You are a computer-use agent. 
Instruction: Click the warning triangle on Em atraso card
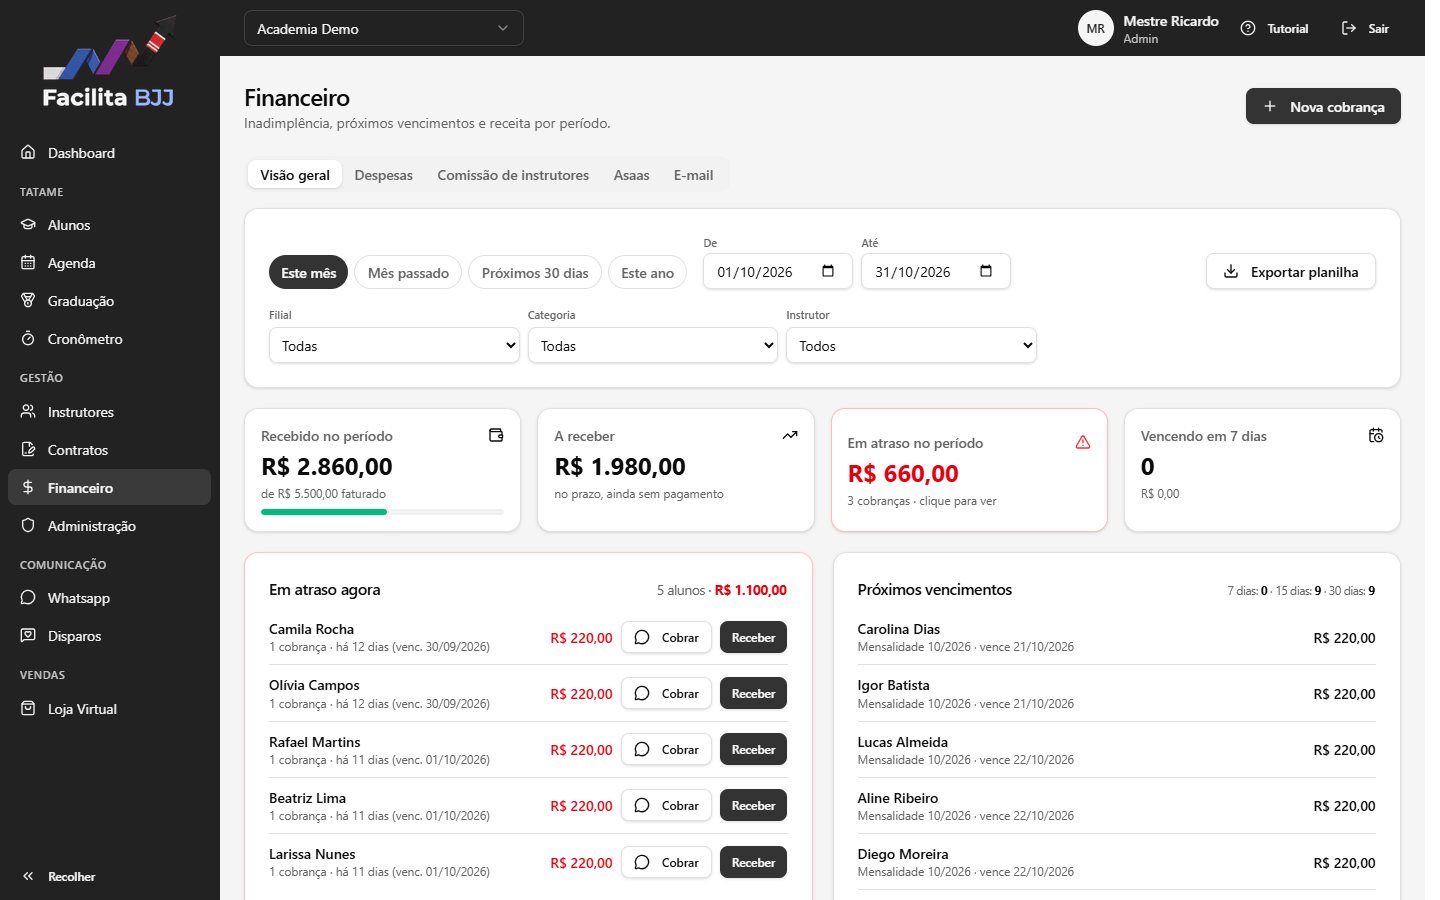tap(1083, 442)
